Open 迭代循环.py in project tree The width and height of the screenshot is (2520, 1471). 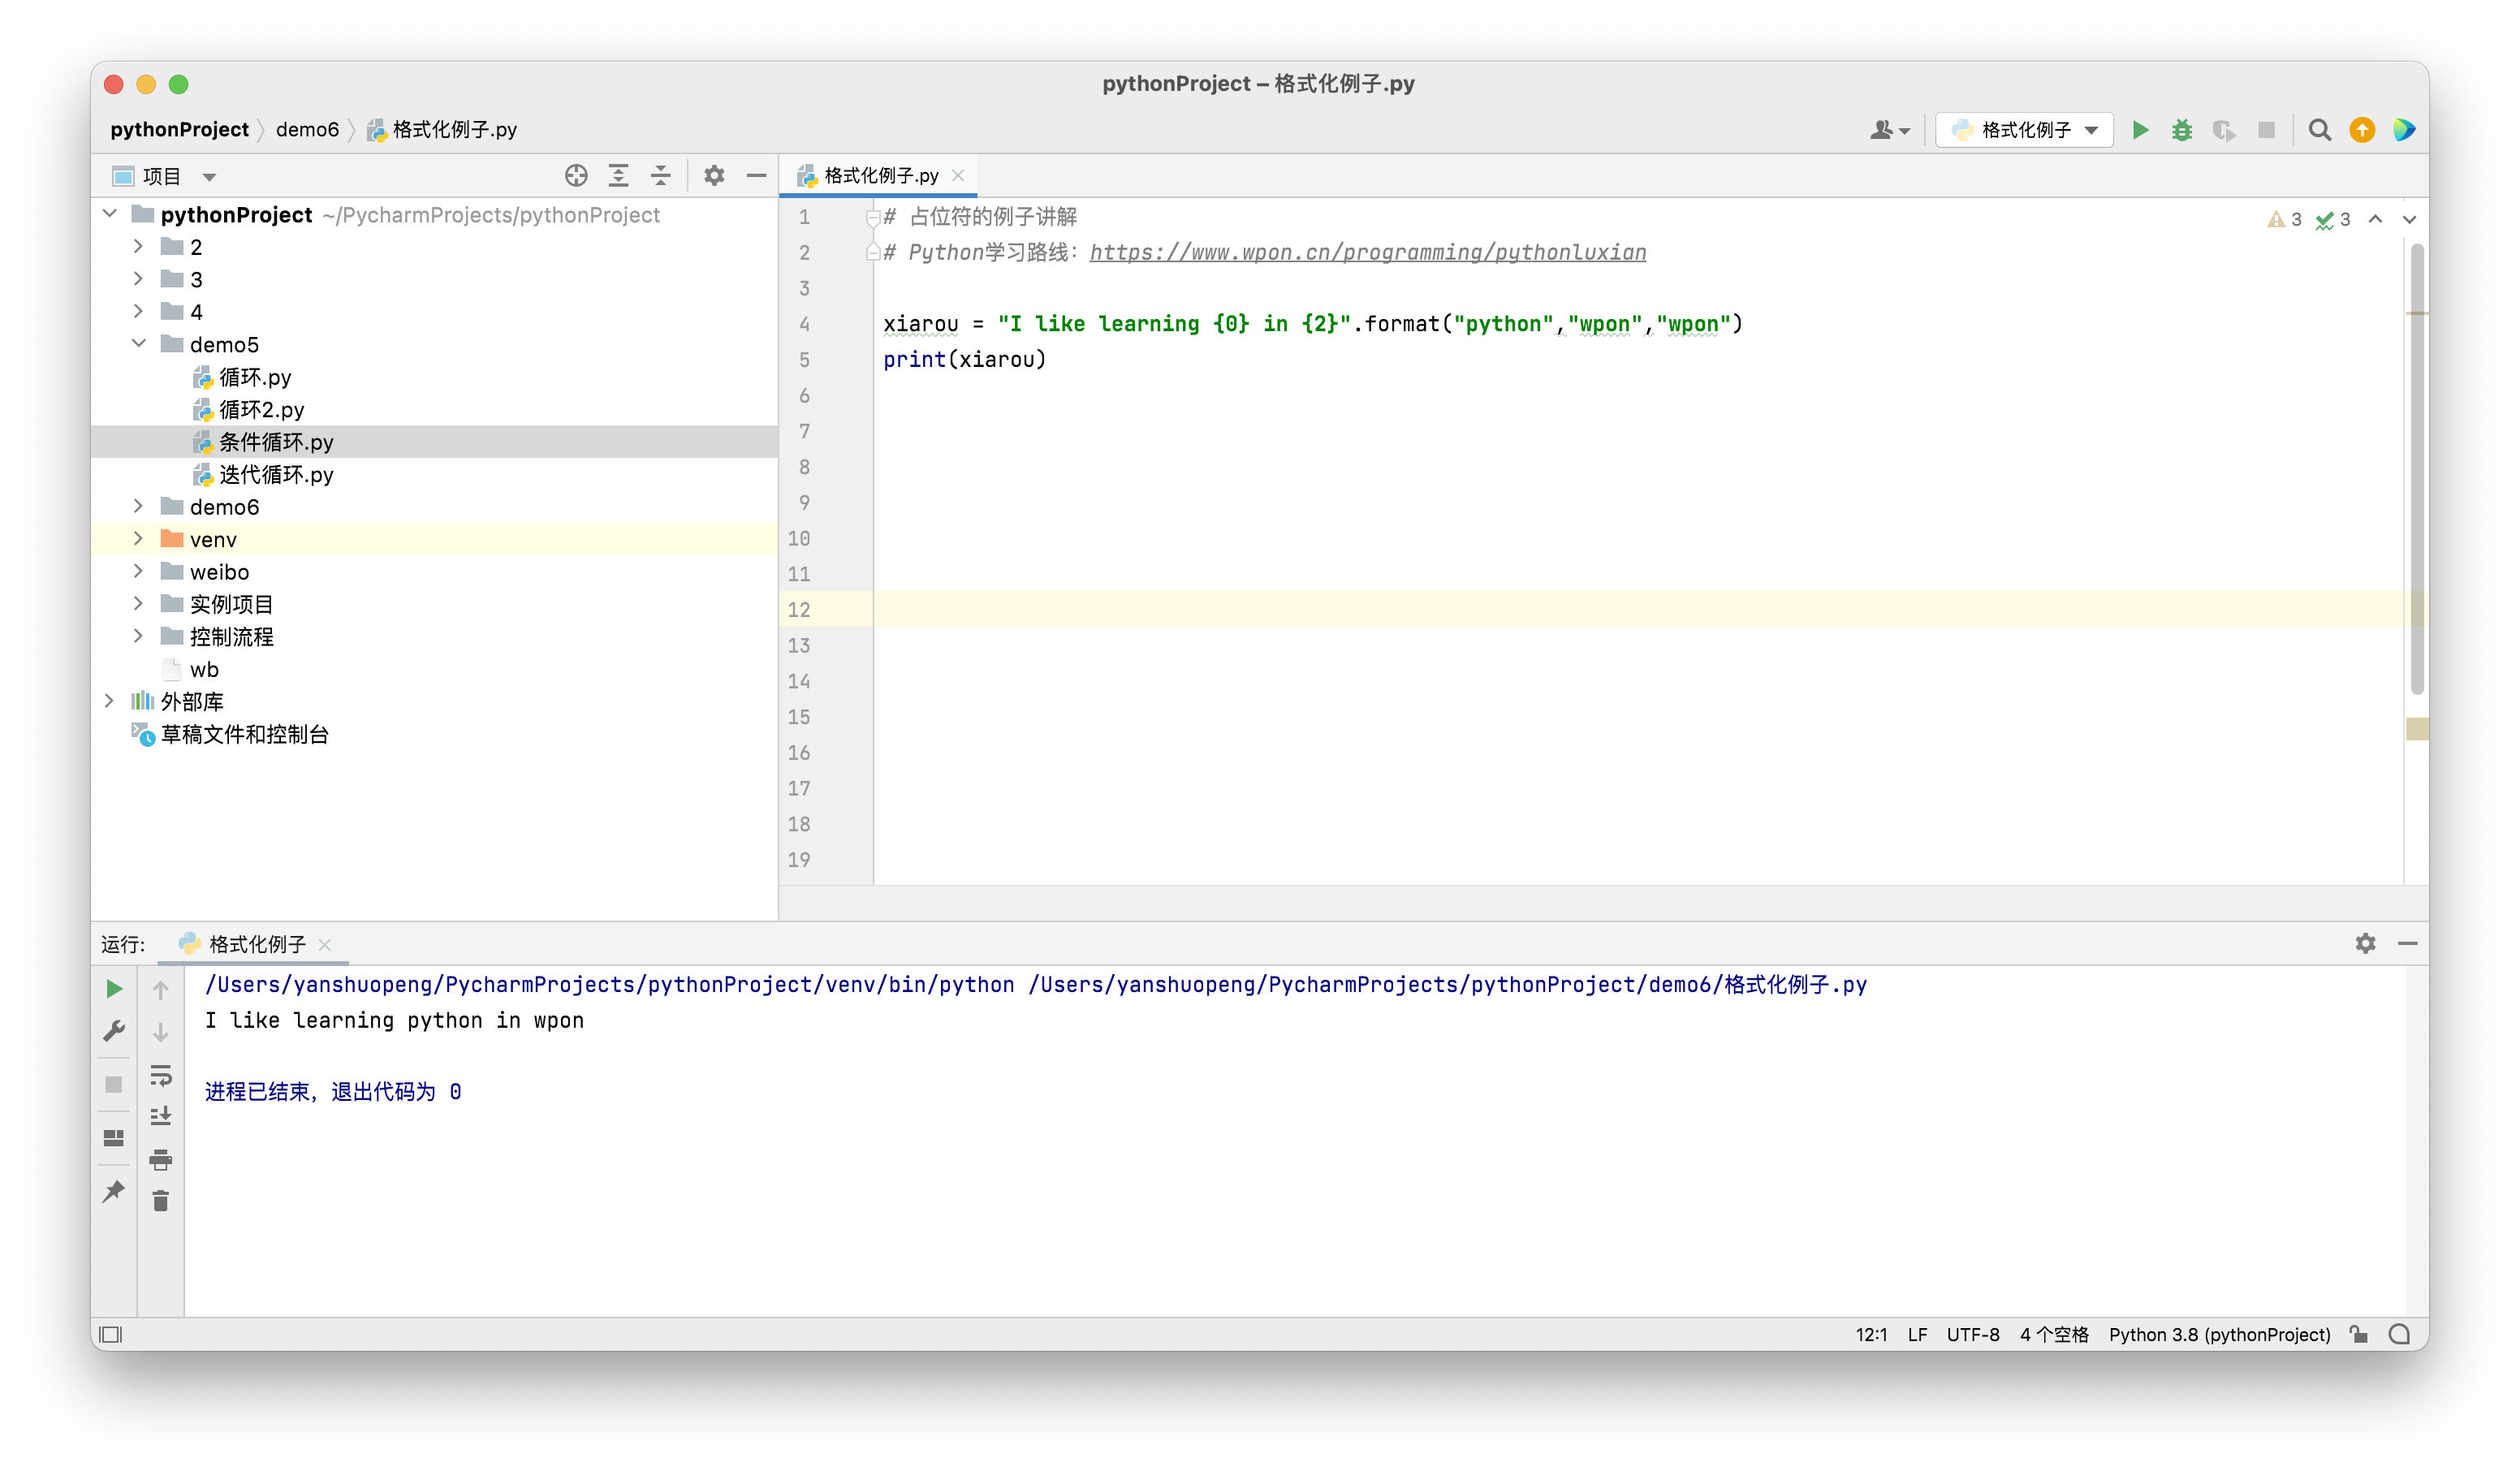coord(276,475)
